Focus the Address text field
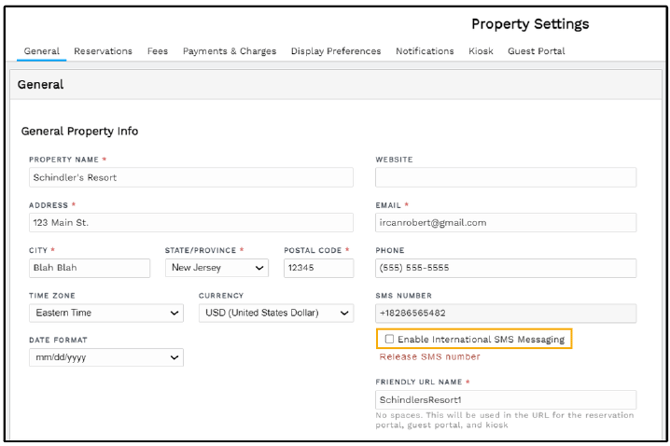This screenshot has width=670, height=446. 190,222
